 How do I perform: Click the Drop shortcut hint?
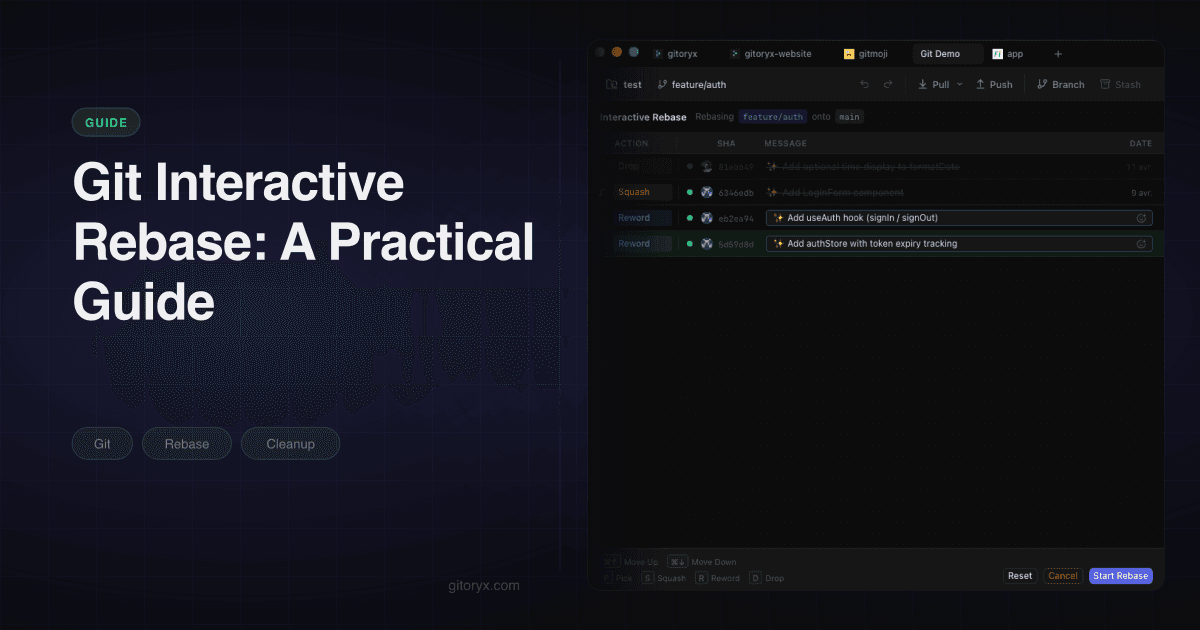(767, 578)
